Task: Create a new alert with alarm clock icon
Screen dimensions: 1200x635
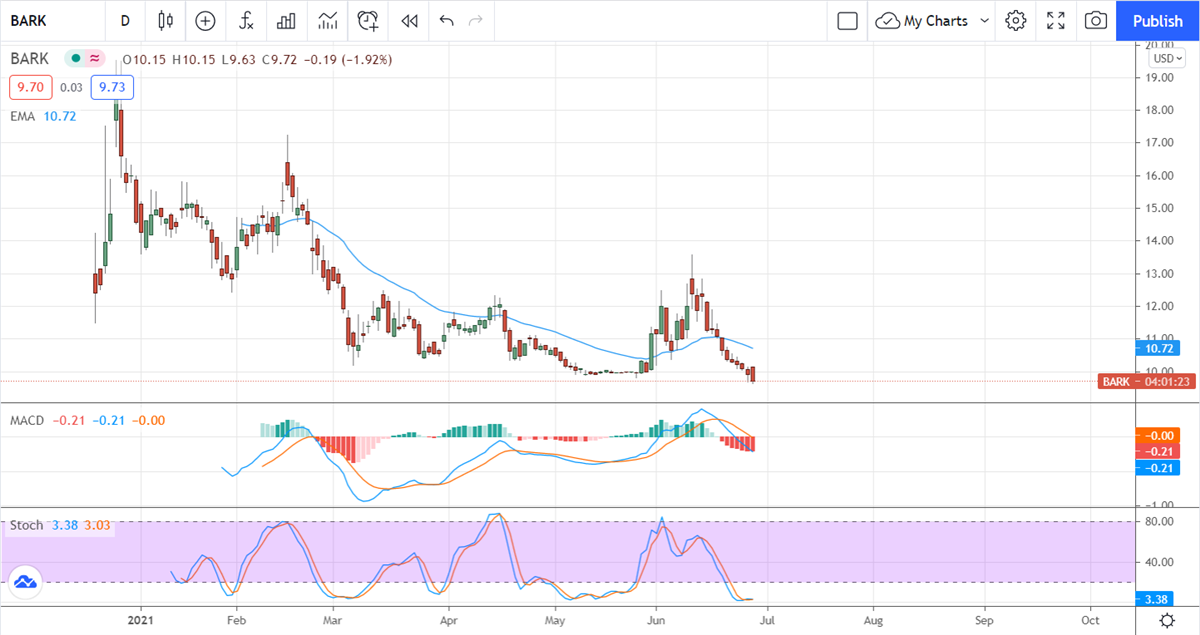Action: [x=368, y=20]
